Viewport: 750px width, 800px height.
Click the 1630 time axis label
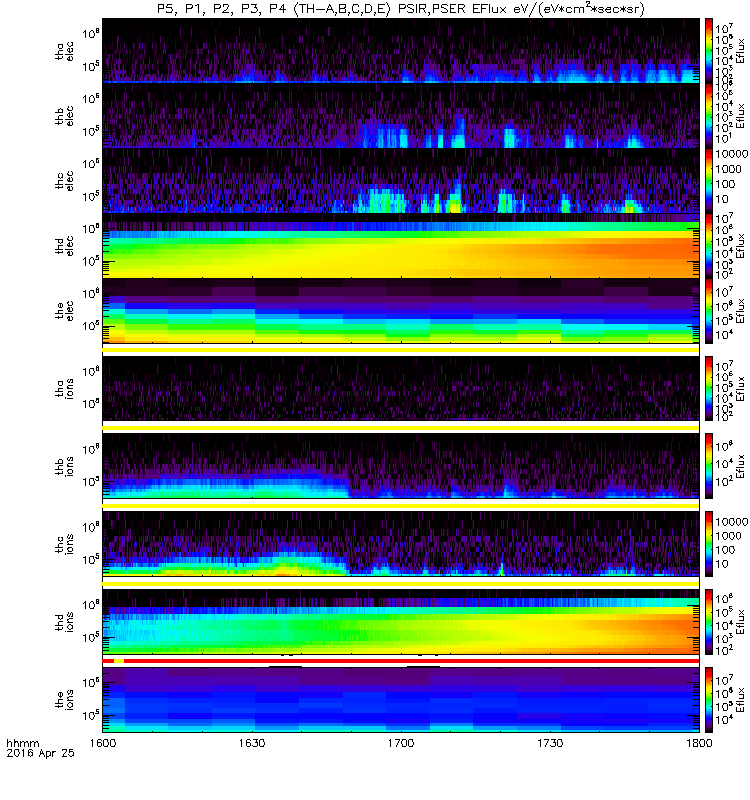tap(252, 743)
